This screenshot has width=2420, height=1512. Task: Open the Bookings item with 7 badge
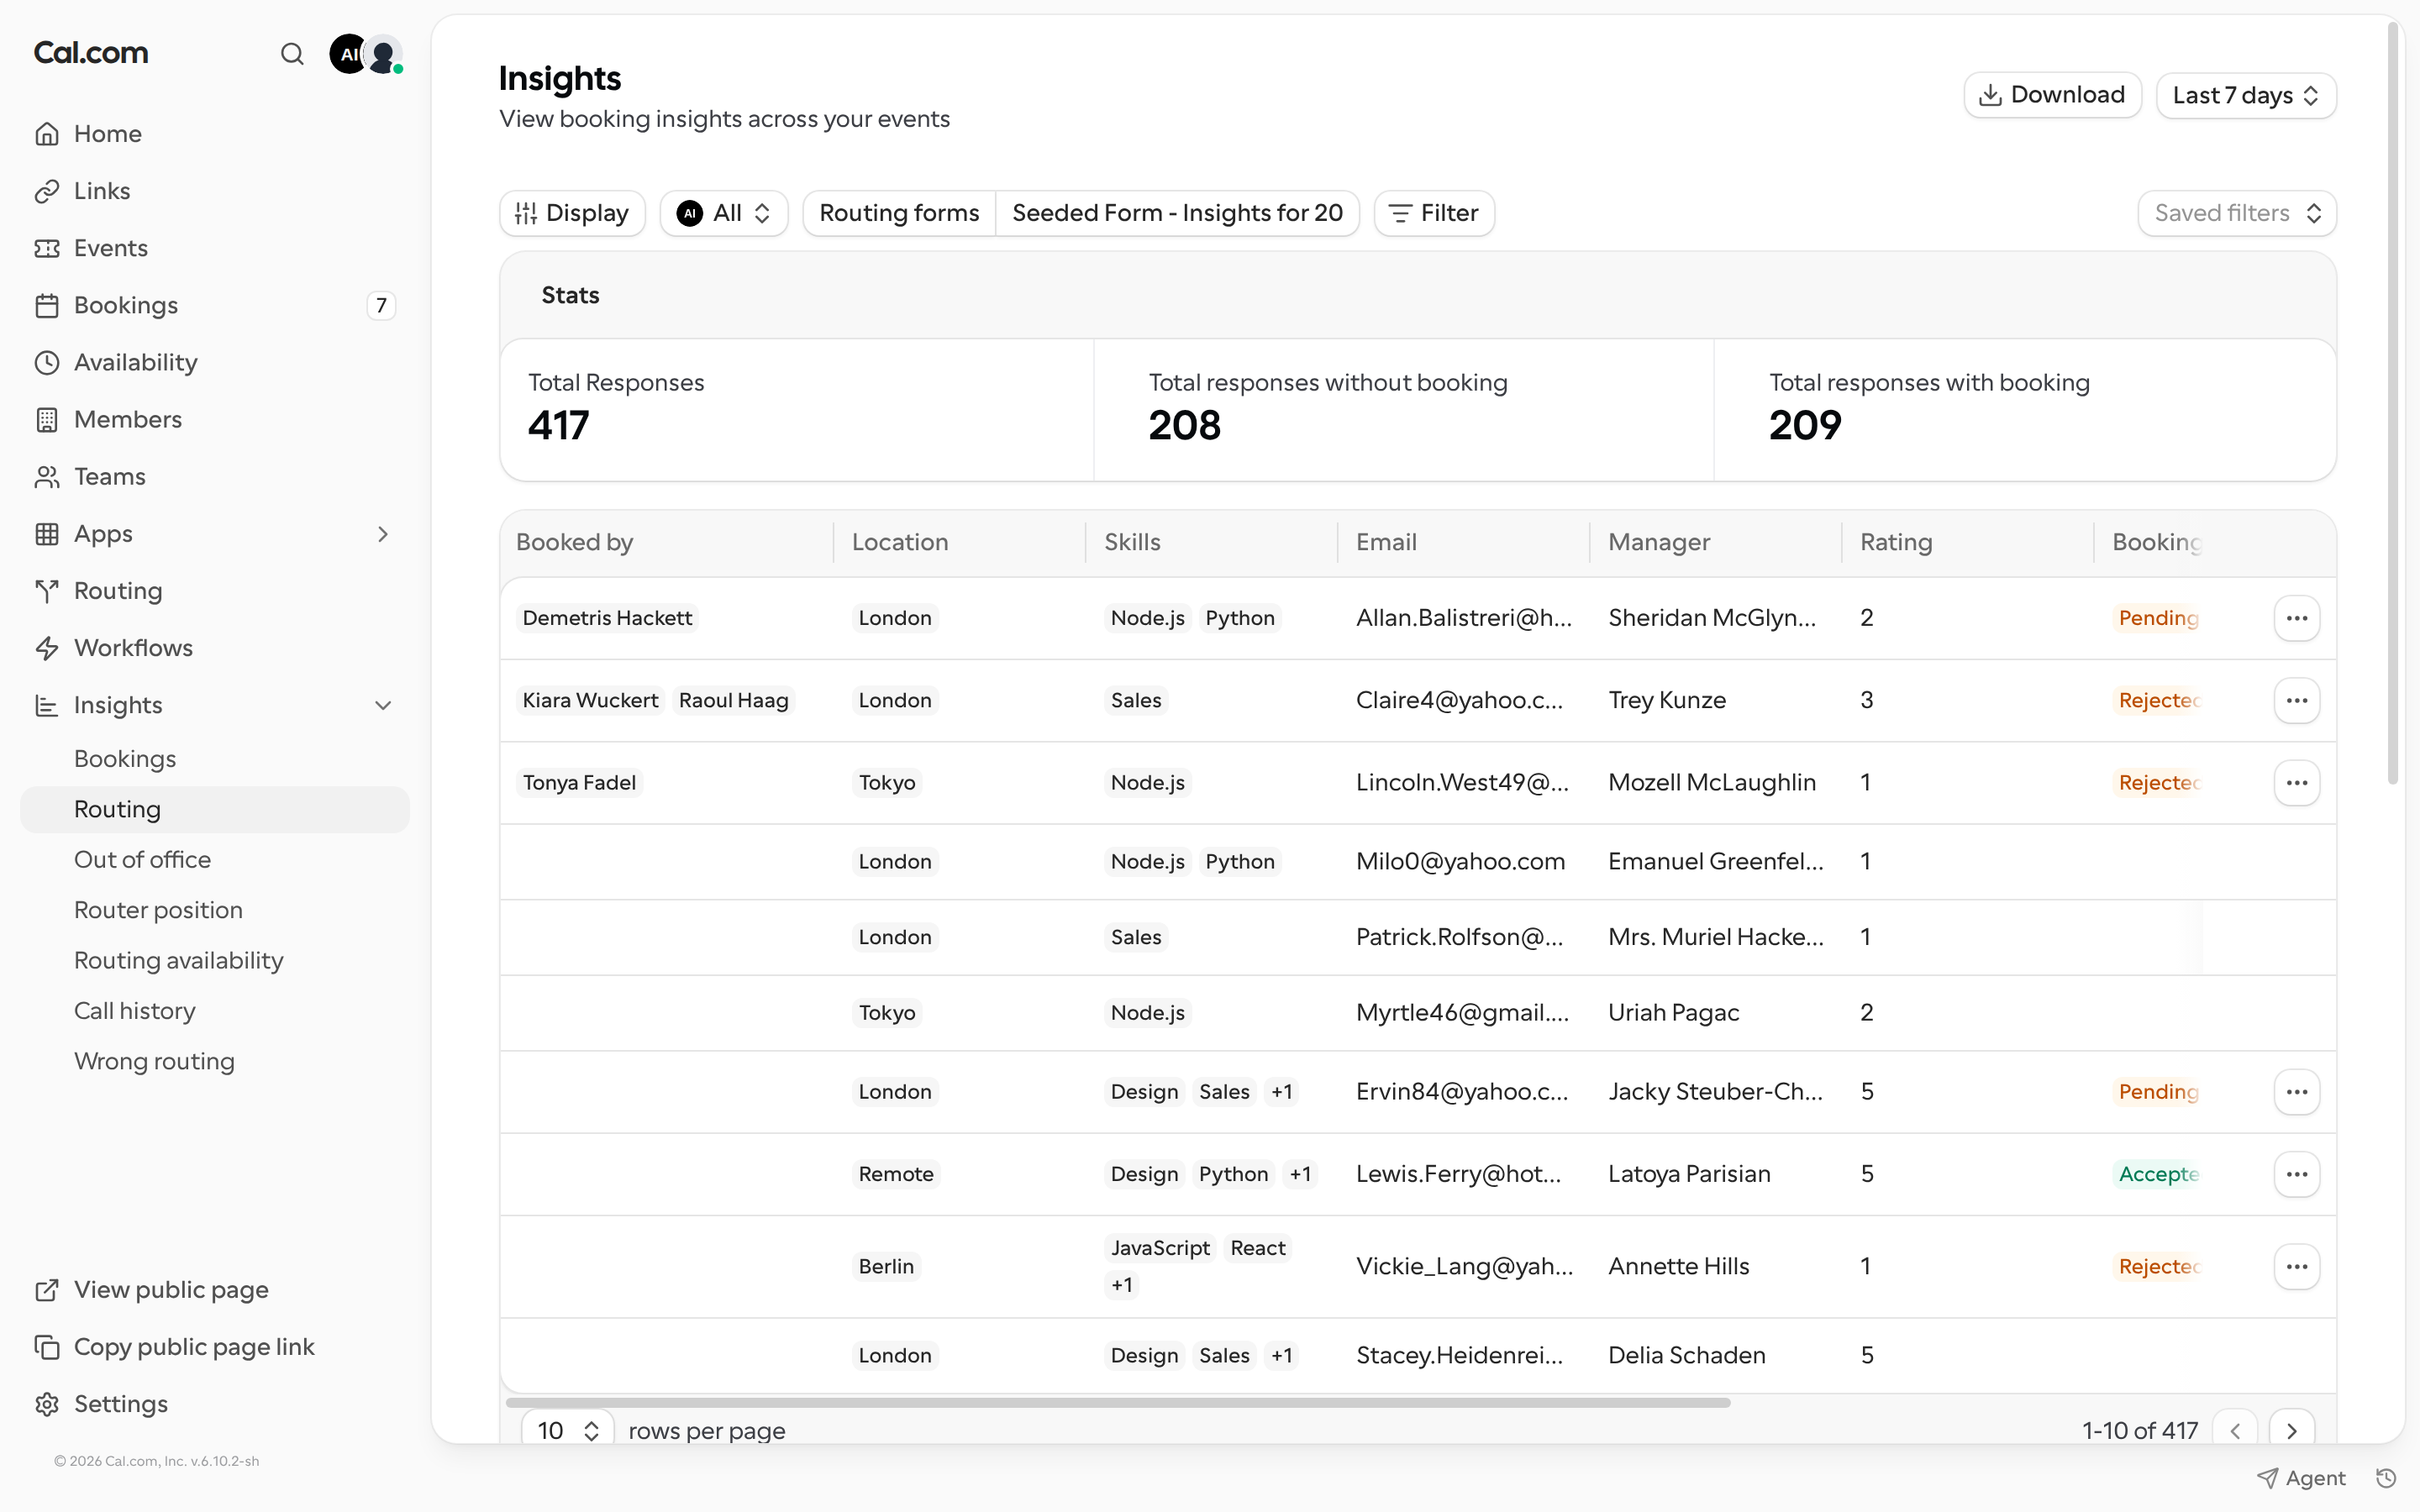[x=215, y=305]
